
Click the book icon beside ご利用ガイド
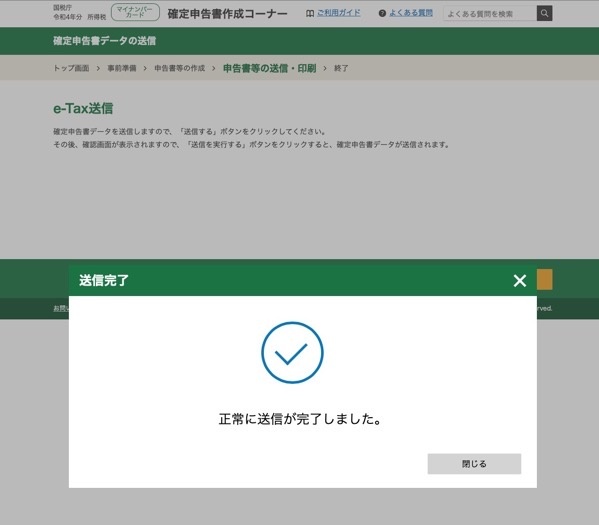[310, 13]
